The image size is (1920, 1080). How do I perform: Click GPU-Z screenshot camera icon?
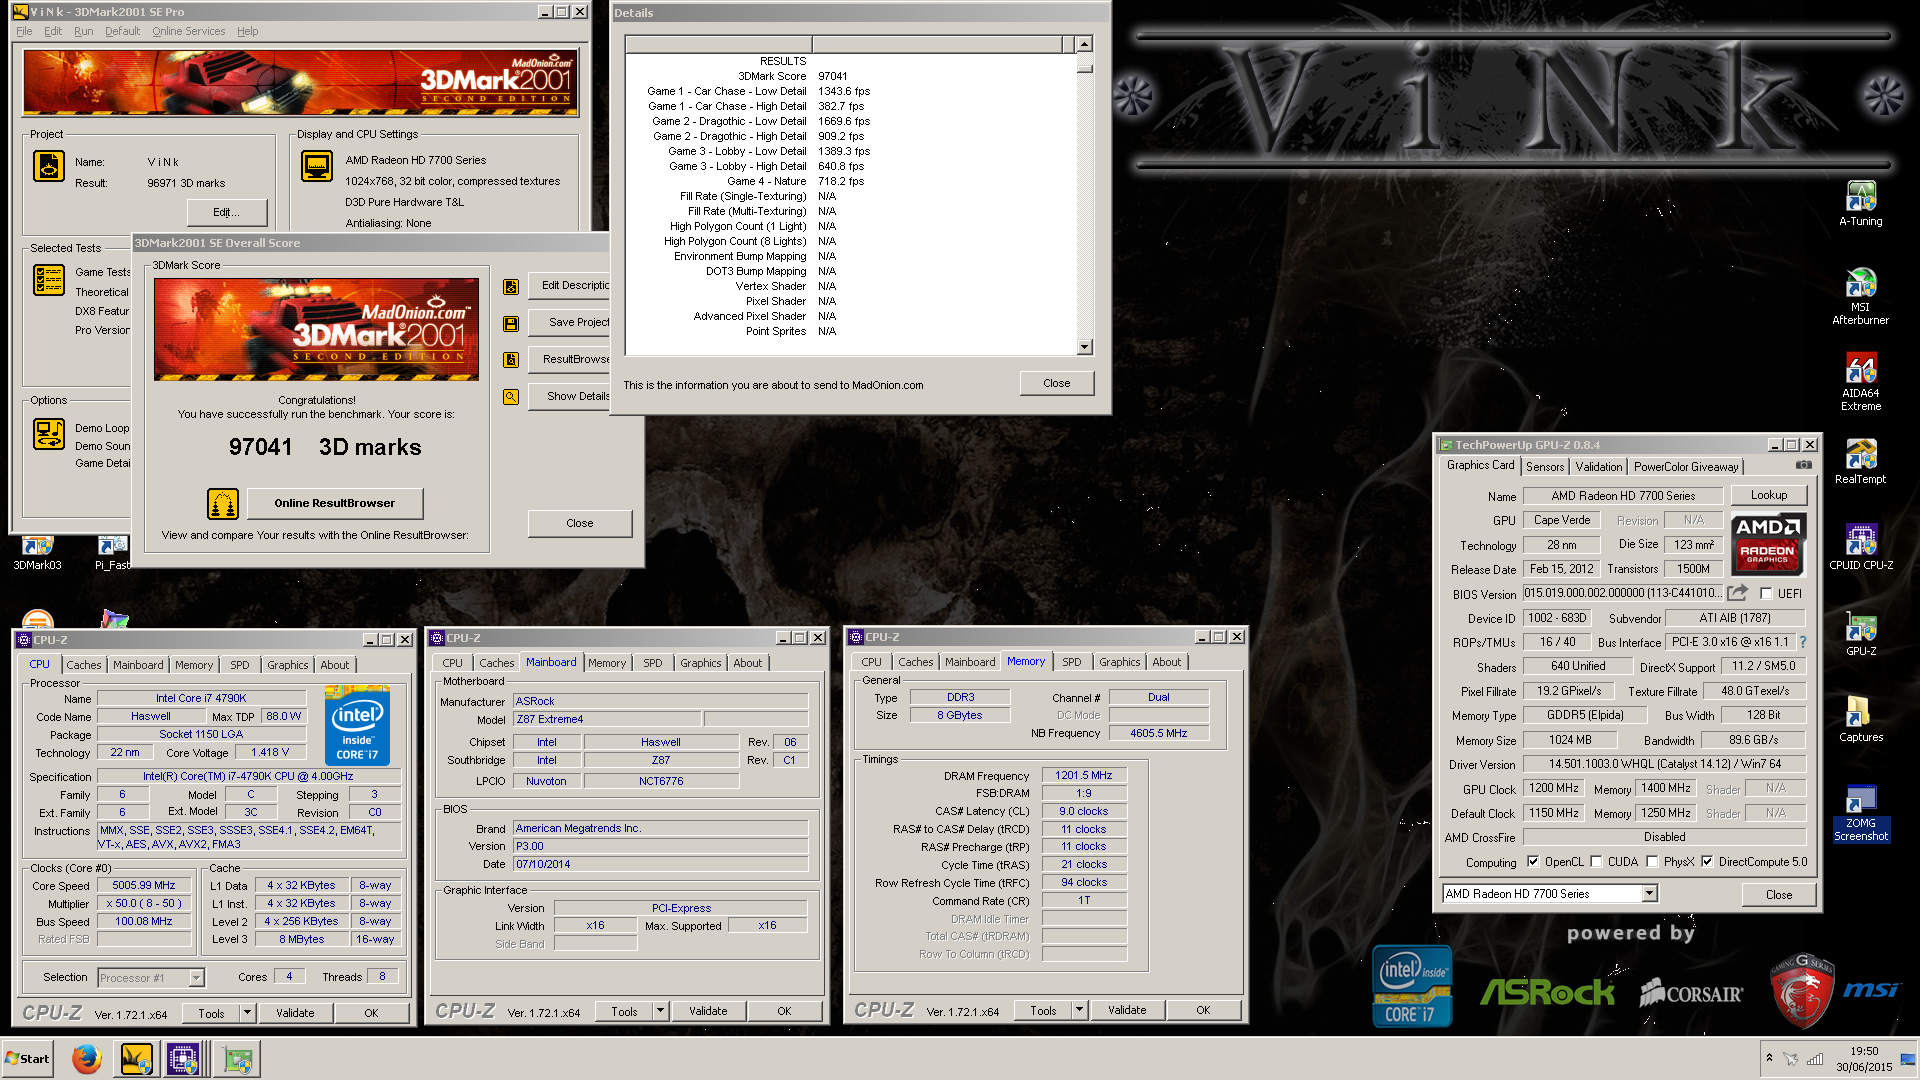click(x=1803, y=465)
